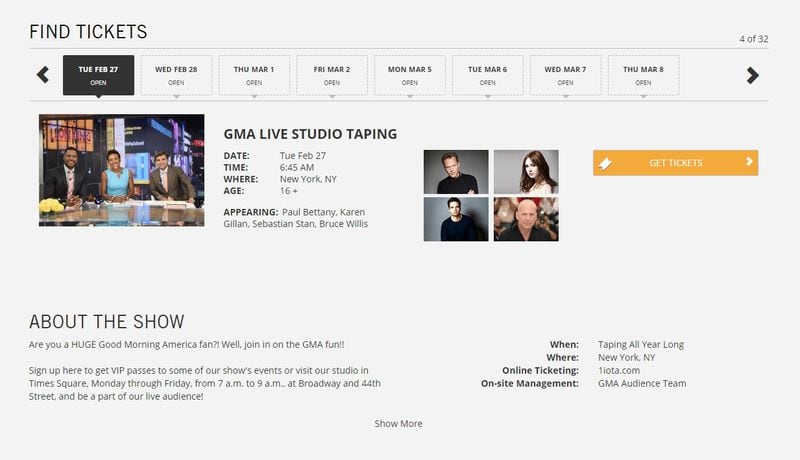The image size is (800, 460).
Task: Click the '16 +' age value
Action: 289,191
